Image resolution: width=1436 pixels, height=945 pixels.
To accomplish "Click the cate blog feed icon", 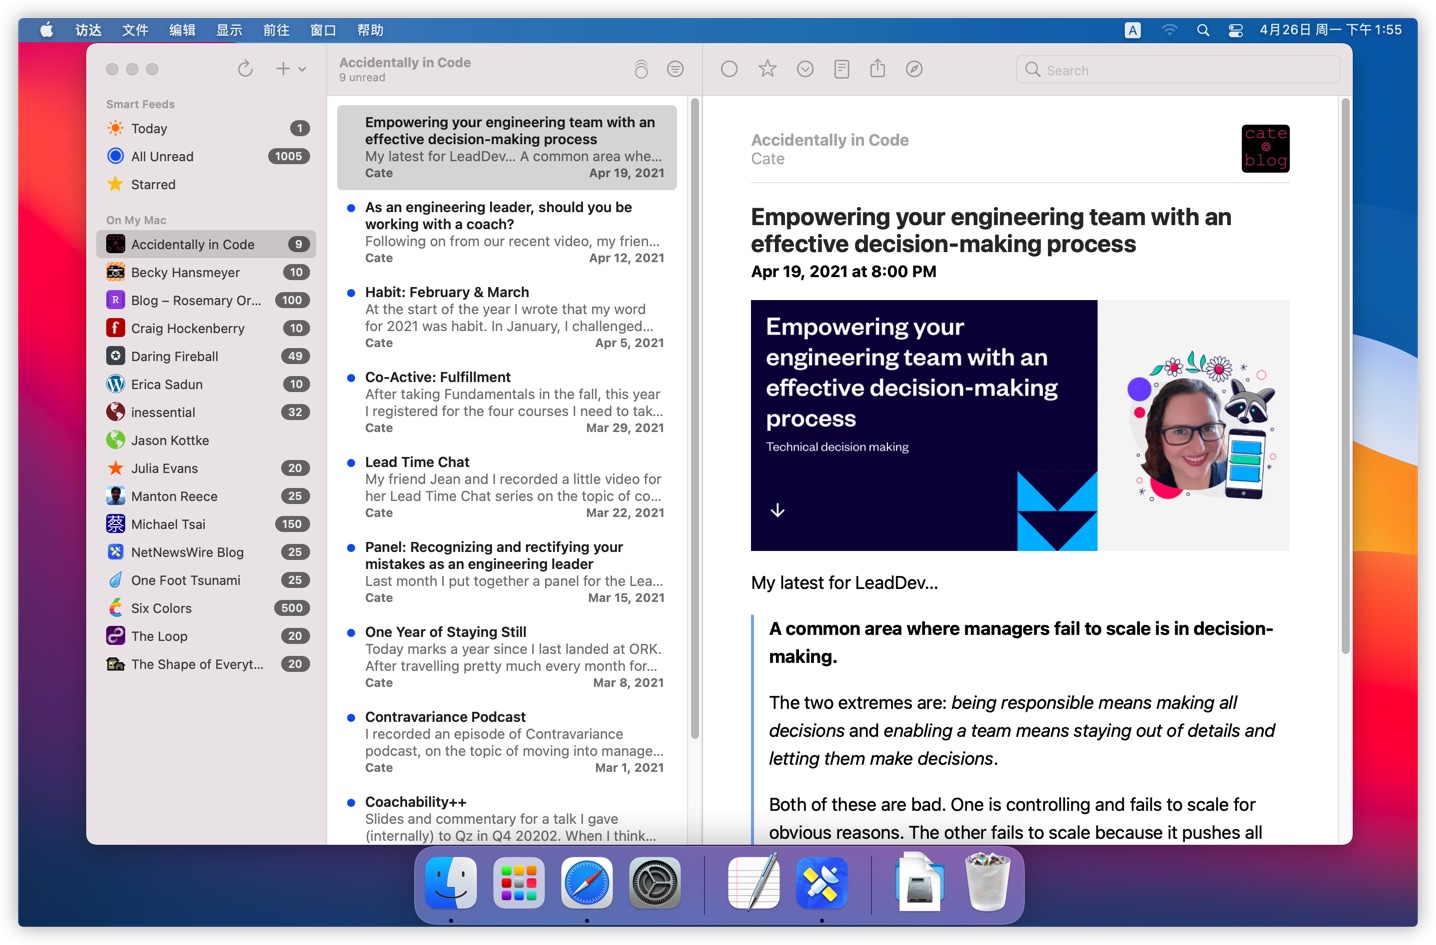I will (x=1265, y=149).
